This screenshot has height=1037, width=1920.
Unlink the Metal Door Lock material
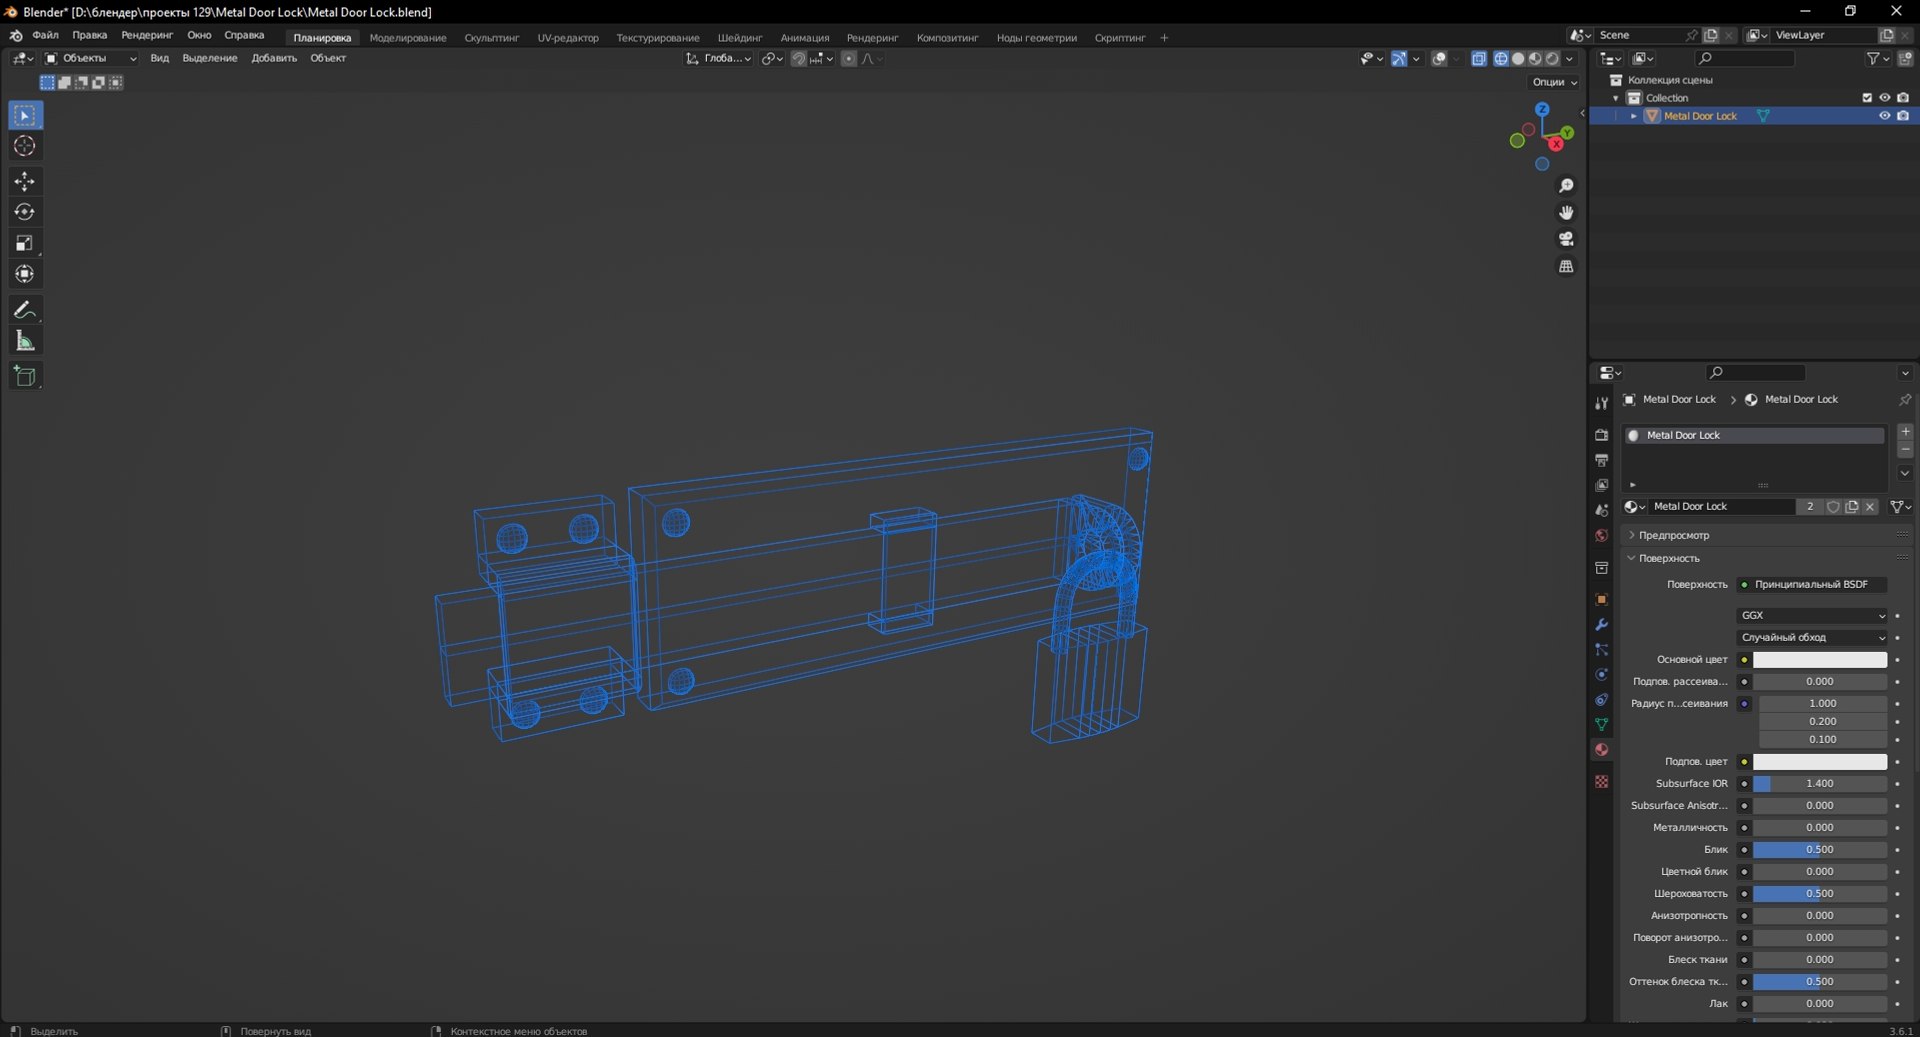point(1870,507)
